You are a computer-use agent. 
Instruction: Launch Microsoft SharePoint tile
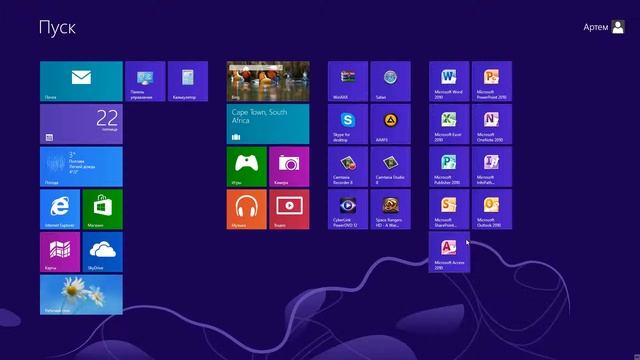(x=449, y=209)
